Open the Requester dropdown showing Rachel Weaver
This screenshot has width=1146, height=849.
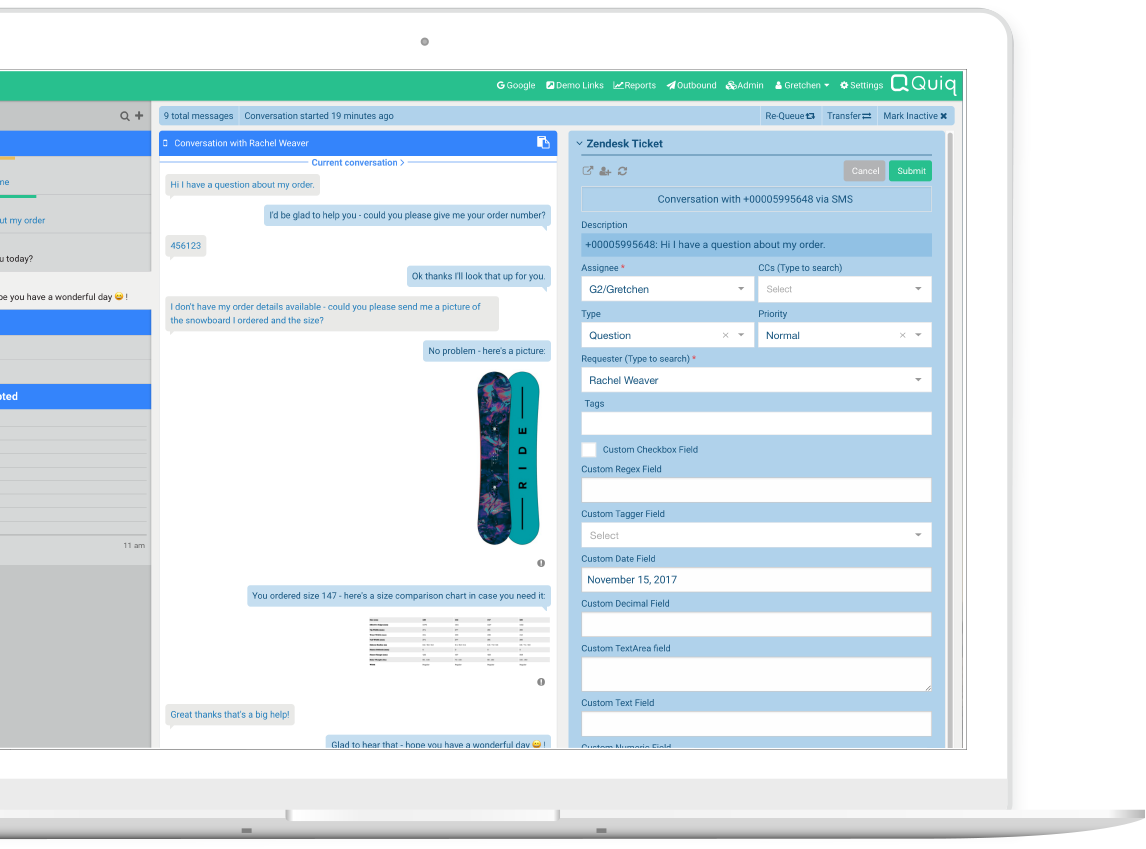(756, 380)
